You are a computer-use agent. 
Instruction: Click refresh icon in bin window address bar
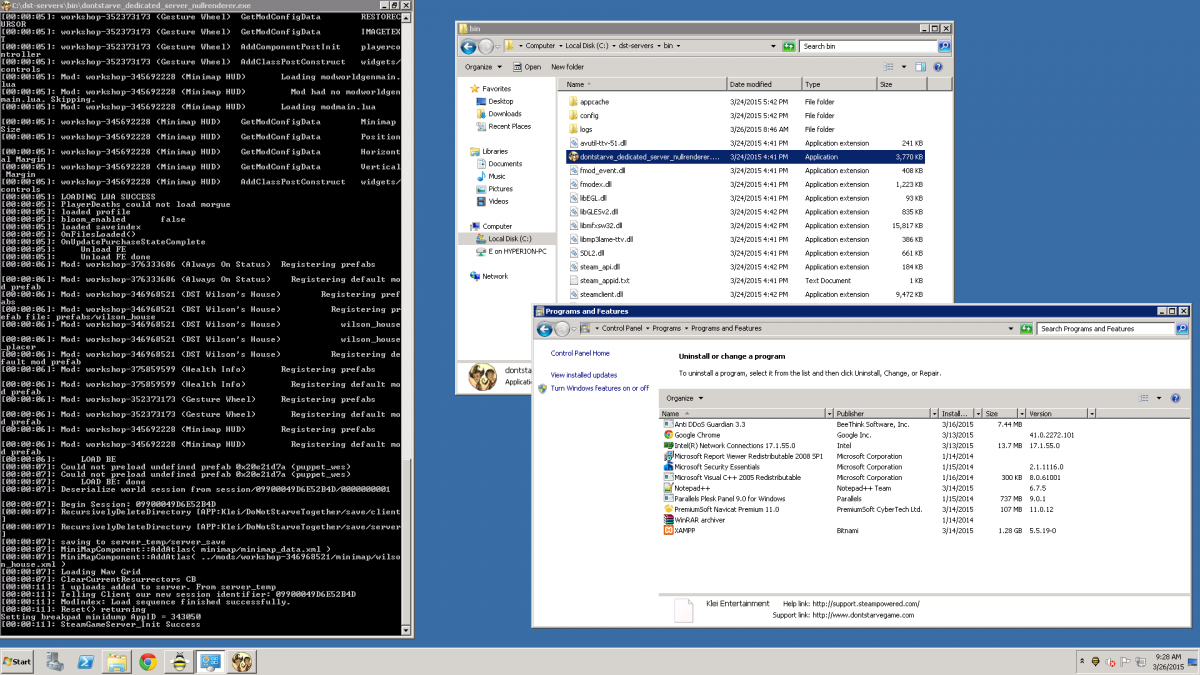pos(789,46)
